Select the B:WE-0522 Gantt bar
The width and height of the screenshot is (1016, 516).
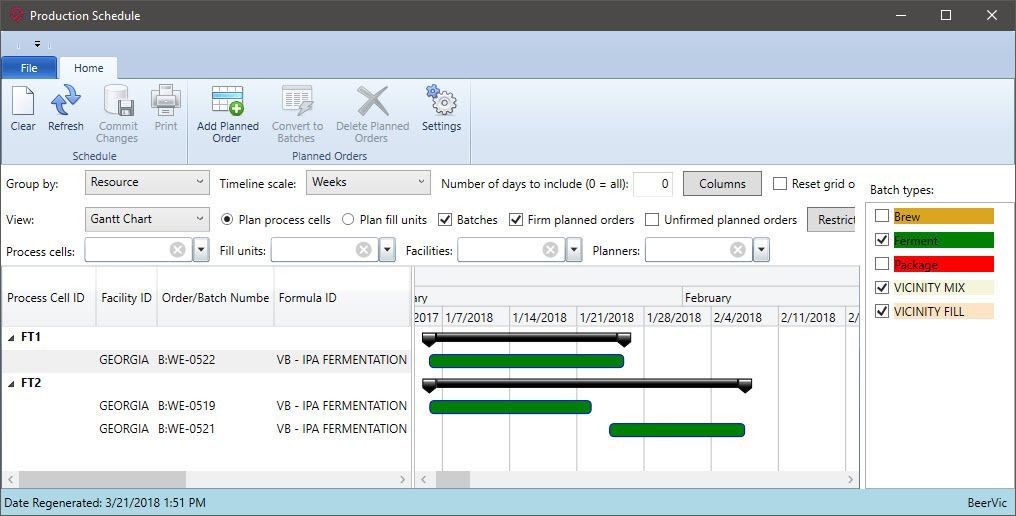point(527,361)
